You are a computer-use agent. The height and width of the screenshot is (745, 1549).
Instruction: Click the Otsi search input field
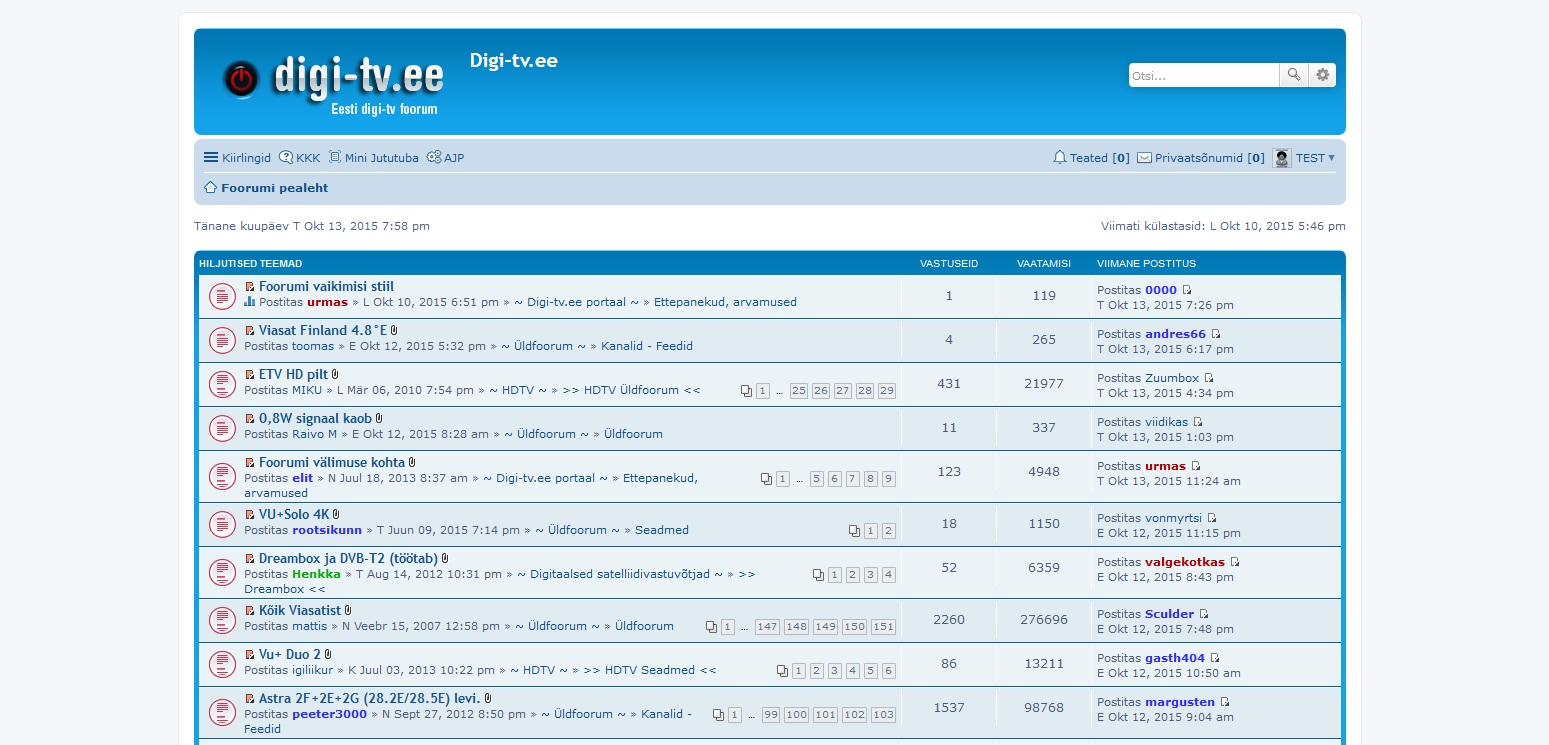click(1203, 75)
